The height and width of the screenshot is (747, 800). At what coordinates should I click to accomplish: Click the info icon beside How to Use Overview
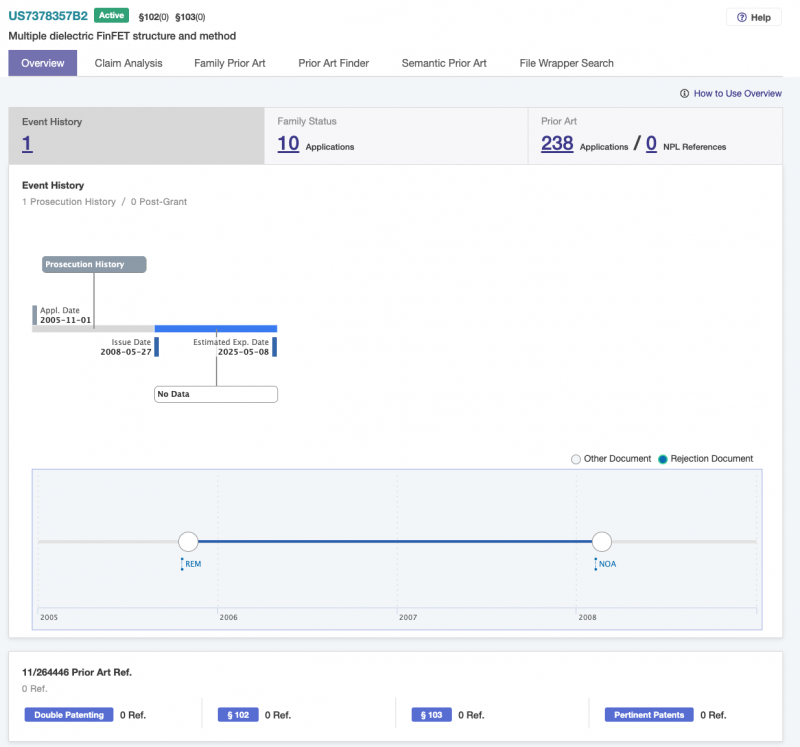[684, 93]
